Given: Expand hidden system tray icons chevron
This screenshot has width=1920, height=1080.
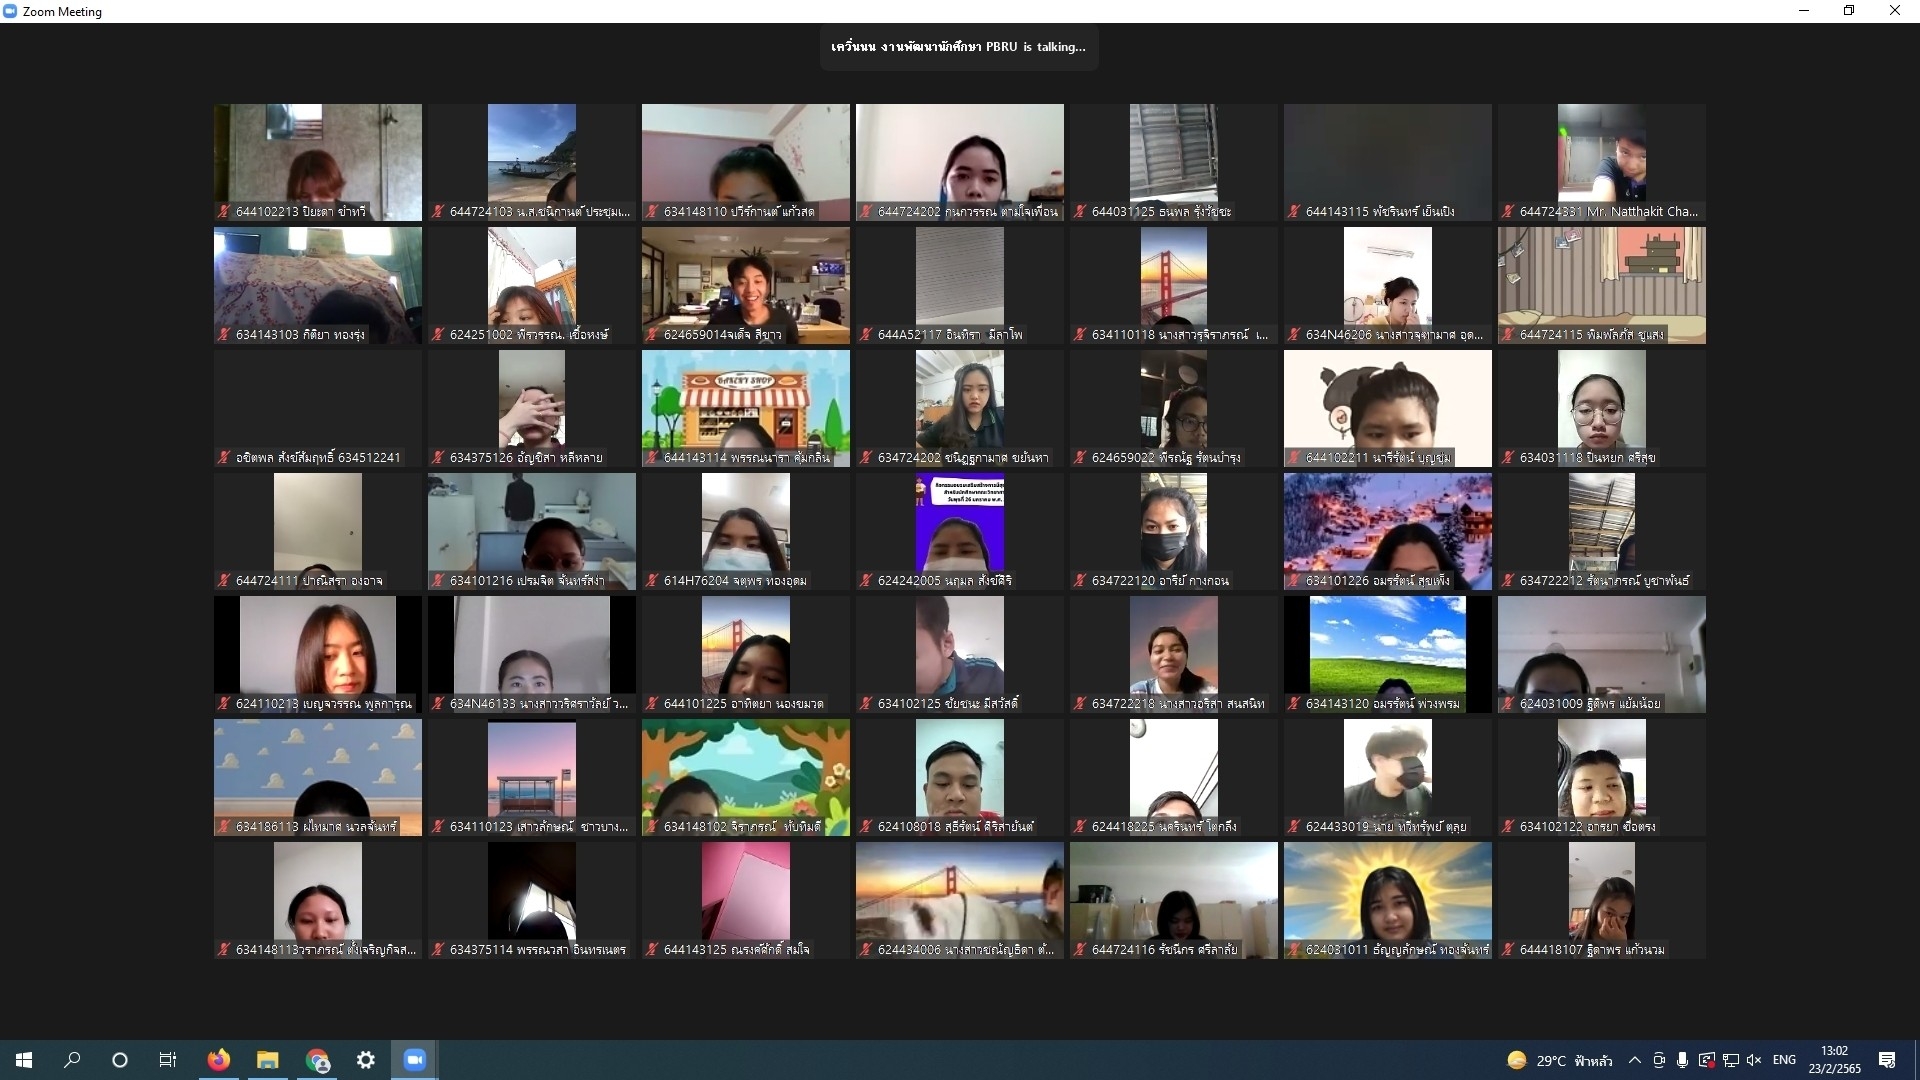Looking at the screenshot, I should pos(1634,1060).
